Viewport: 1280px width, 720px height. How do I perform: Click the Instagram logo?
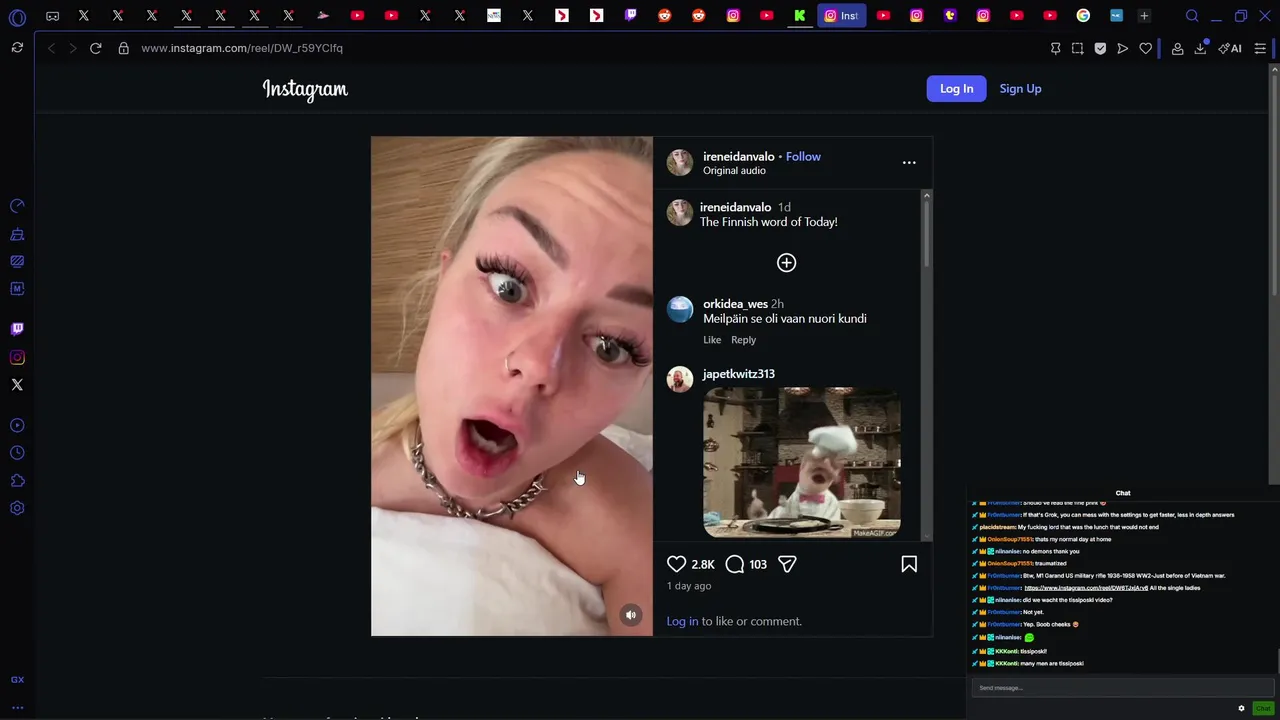click(x=305, y=89)
